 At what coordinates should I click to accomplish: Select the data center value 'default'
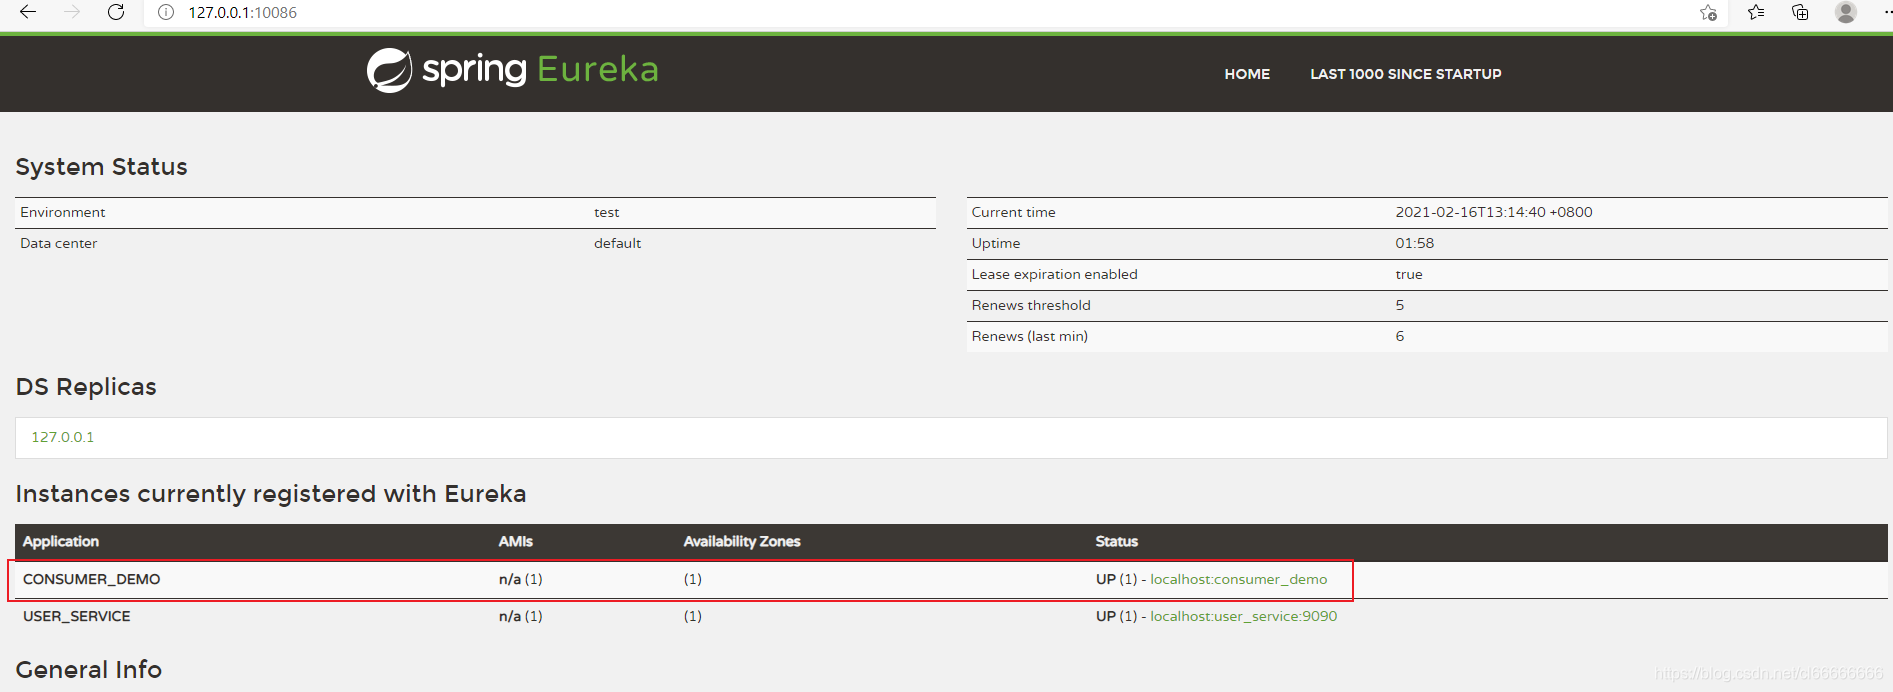tap(618, 243)
